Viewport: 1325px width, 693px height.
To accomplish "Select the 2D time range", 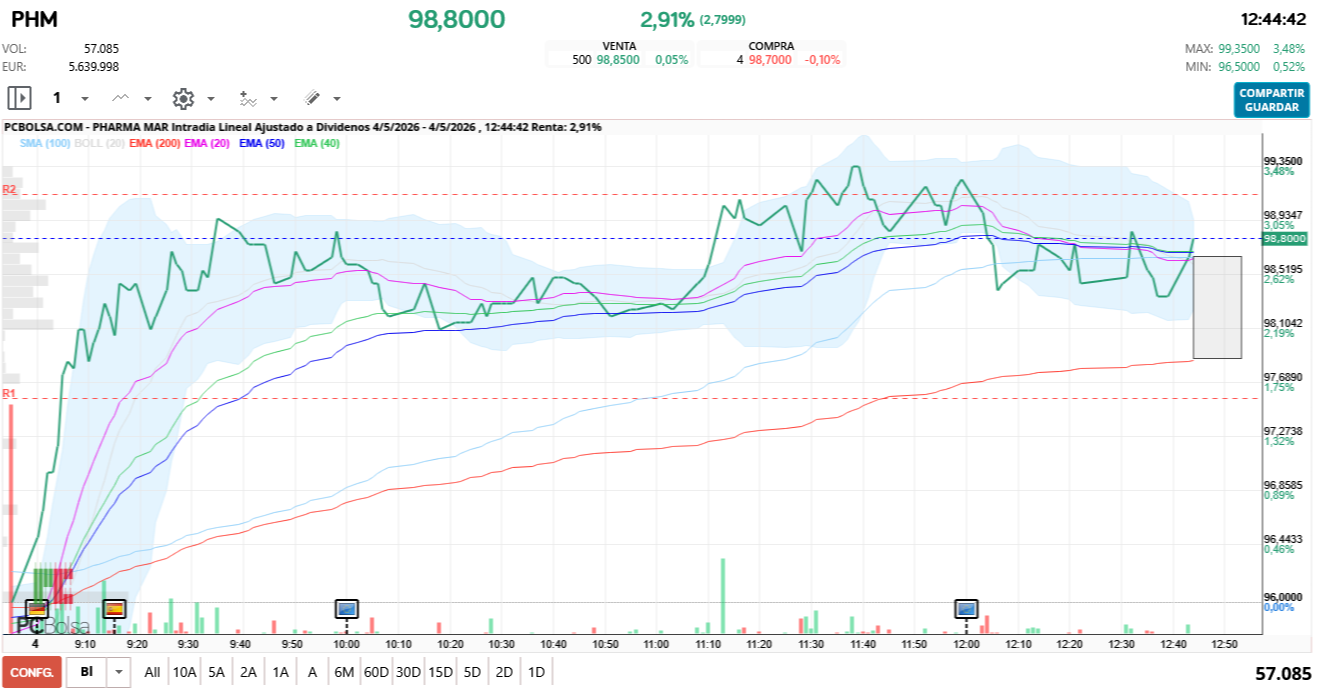I will click(x=504, y=672).
